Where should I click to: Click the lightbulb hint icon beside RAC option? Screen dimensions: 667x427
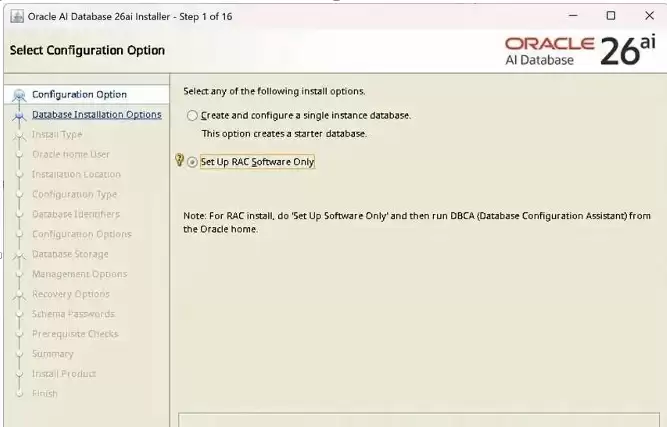(x=180, y=160)
